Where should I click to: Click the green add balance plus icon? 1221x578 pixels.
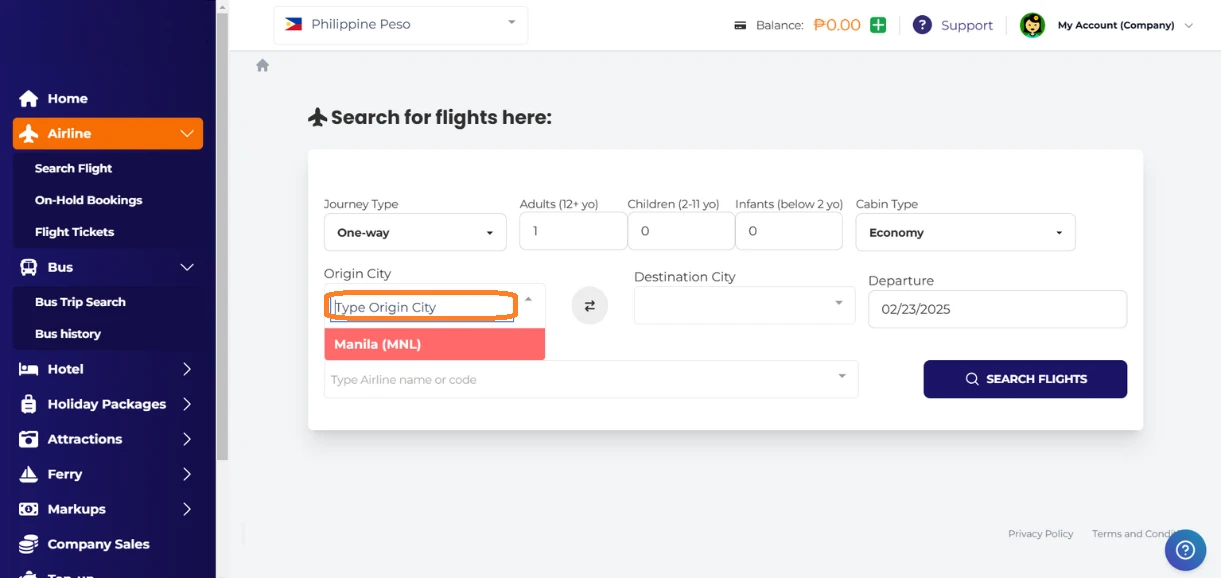tap(878, 25)
